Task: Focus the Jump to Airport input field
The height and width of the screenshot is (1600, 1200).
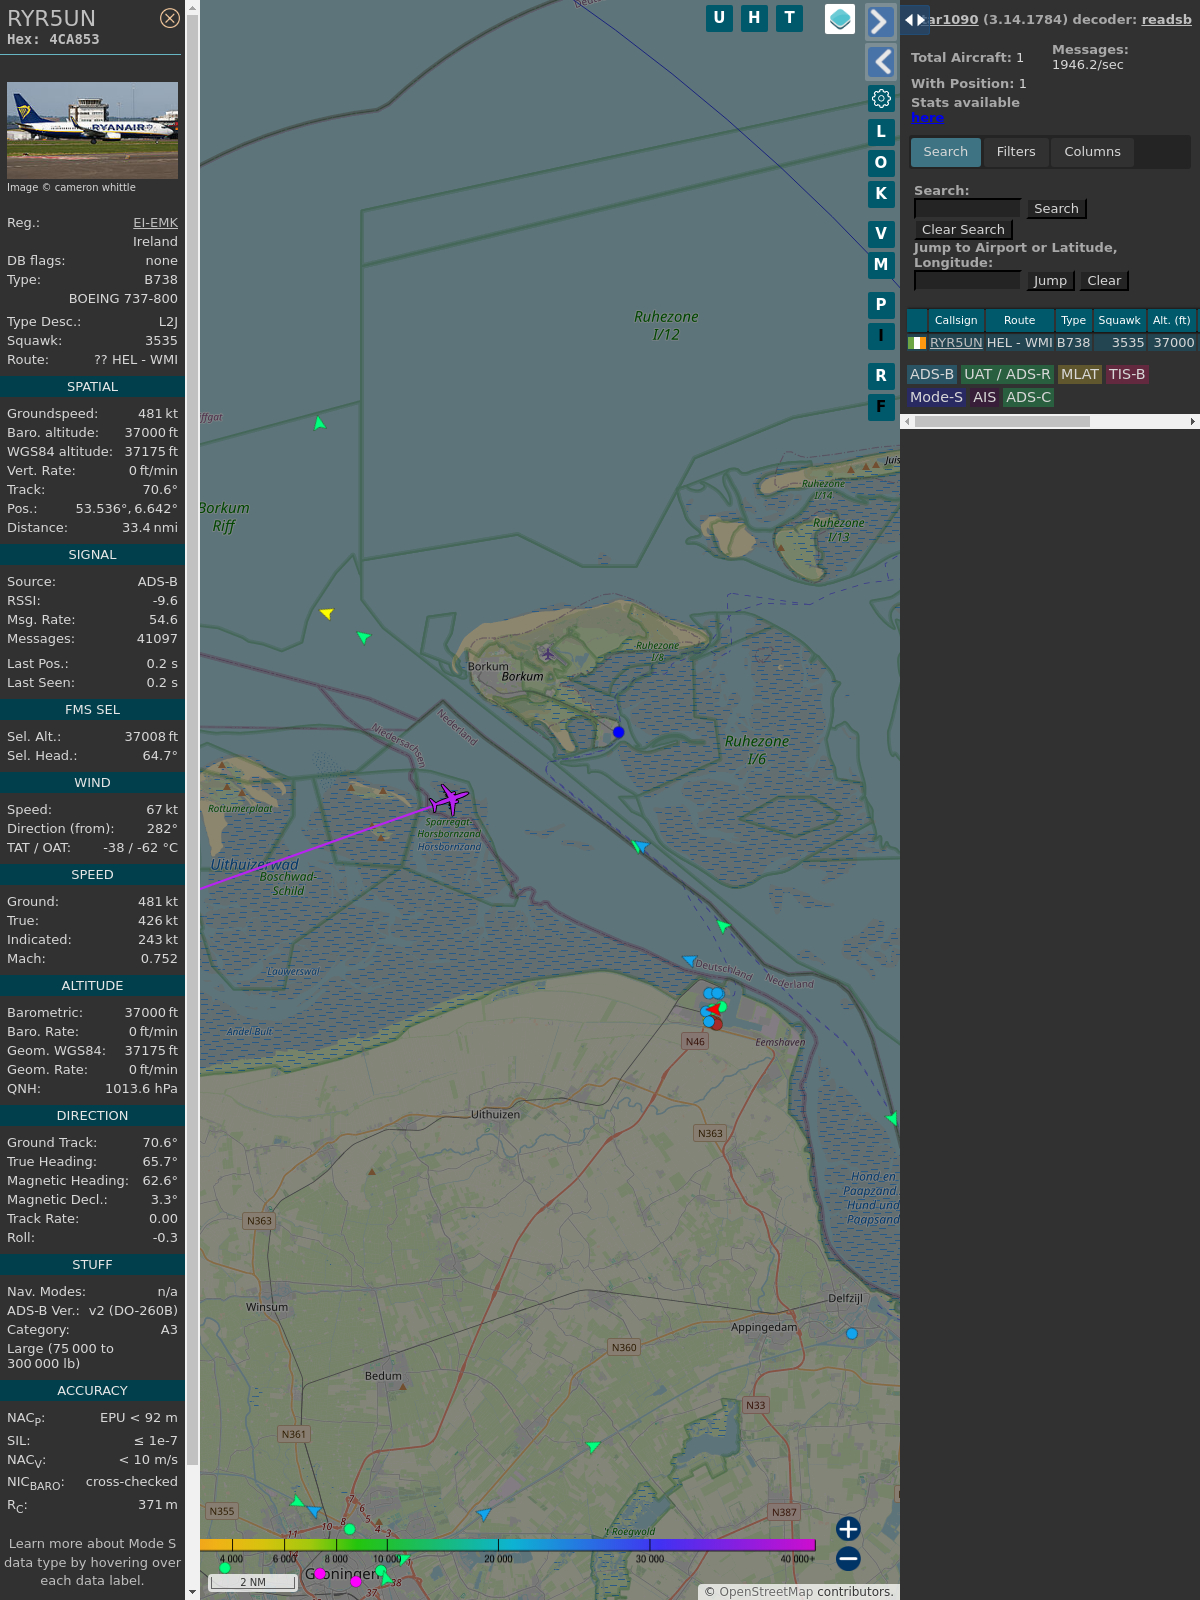Action: pos(968,280)
